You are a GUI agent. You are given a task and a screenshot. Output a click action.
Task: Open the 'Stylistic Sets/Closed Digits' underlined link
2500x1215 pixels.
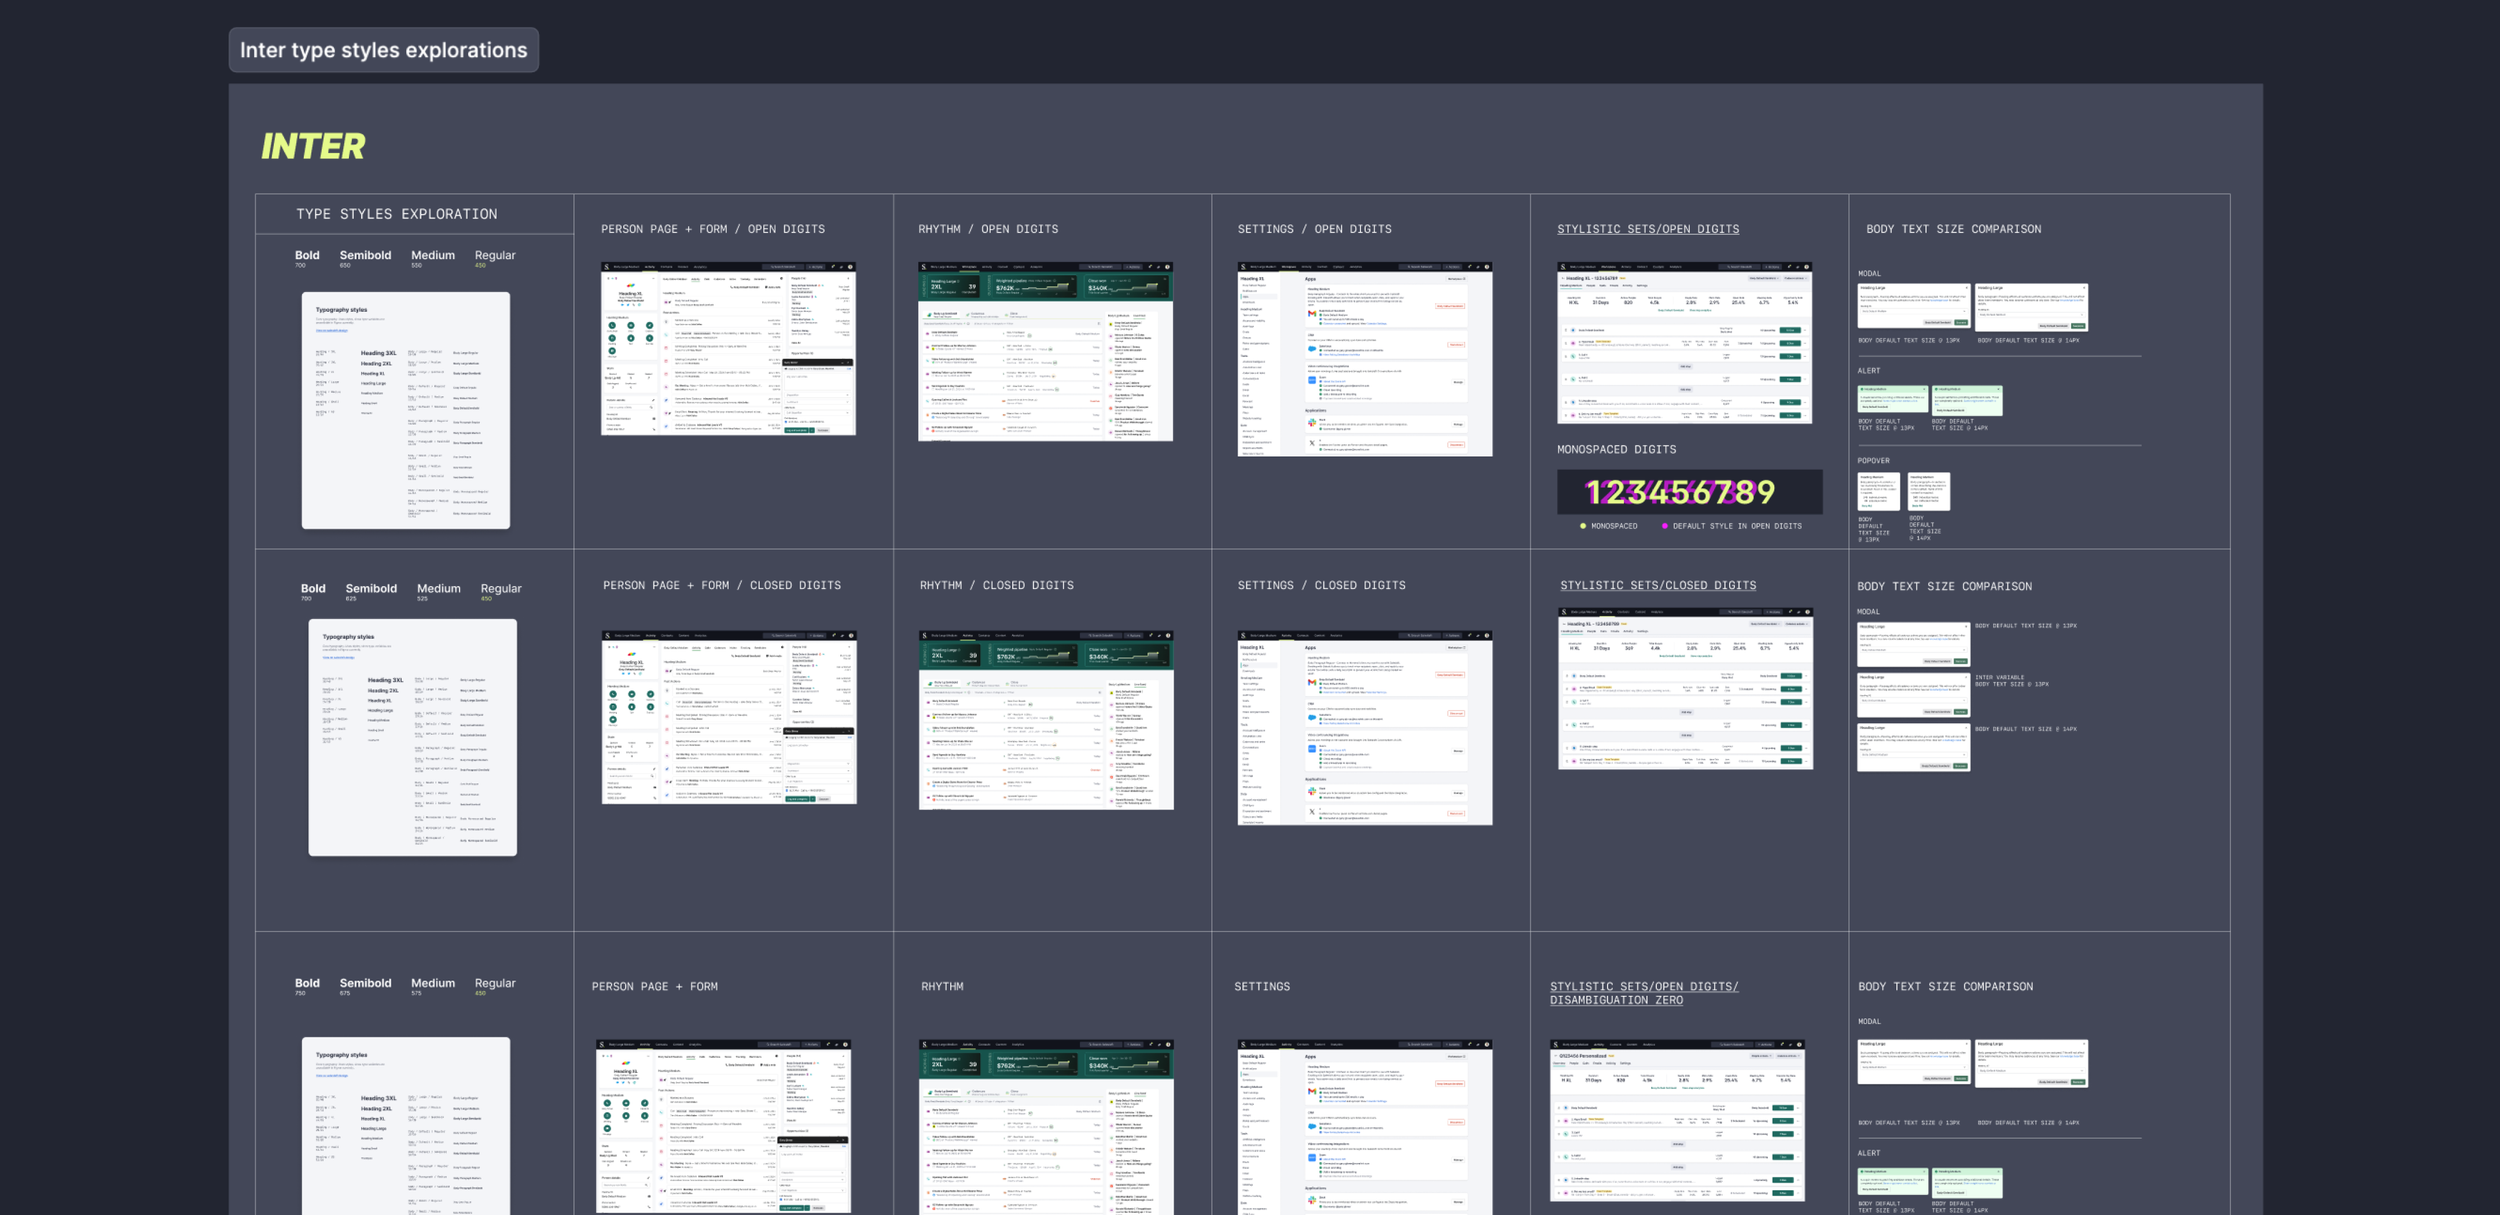point(1657,585)
